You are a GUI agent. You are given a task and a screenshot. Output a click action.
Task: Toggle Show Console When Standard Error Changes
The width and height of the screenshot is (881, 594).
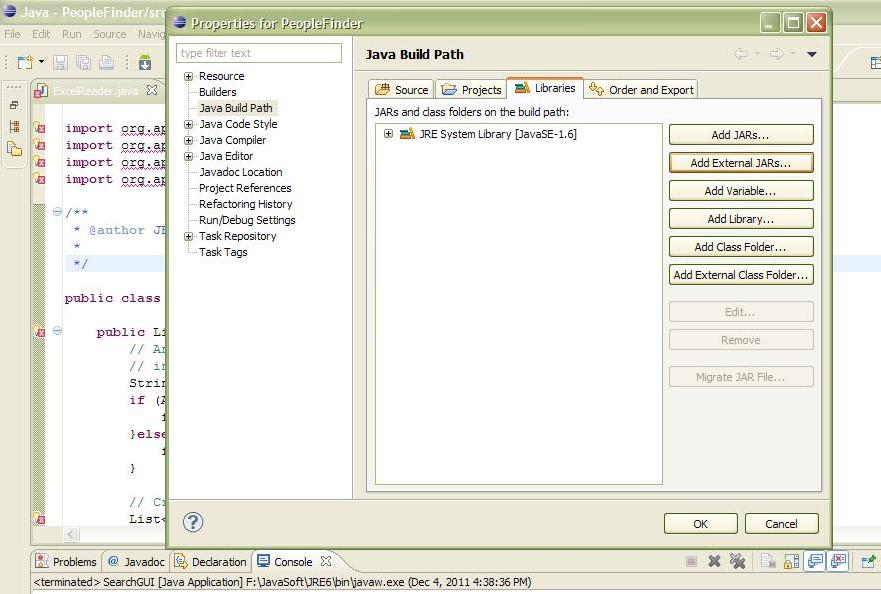click(838, 561)
